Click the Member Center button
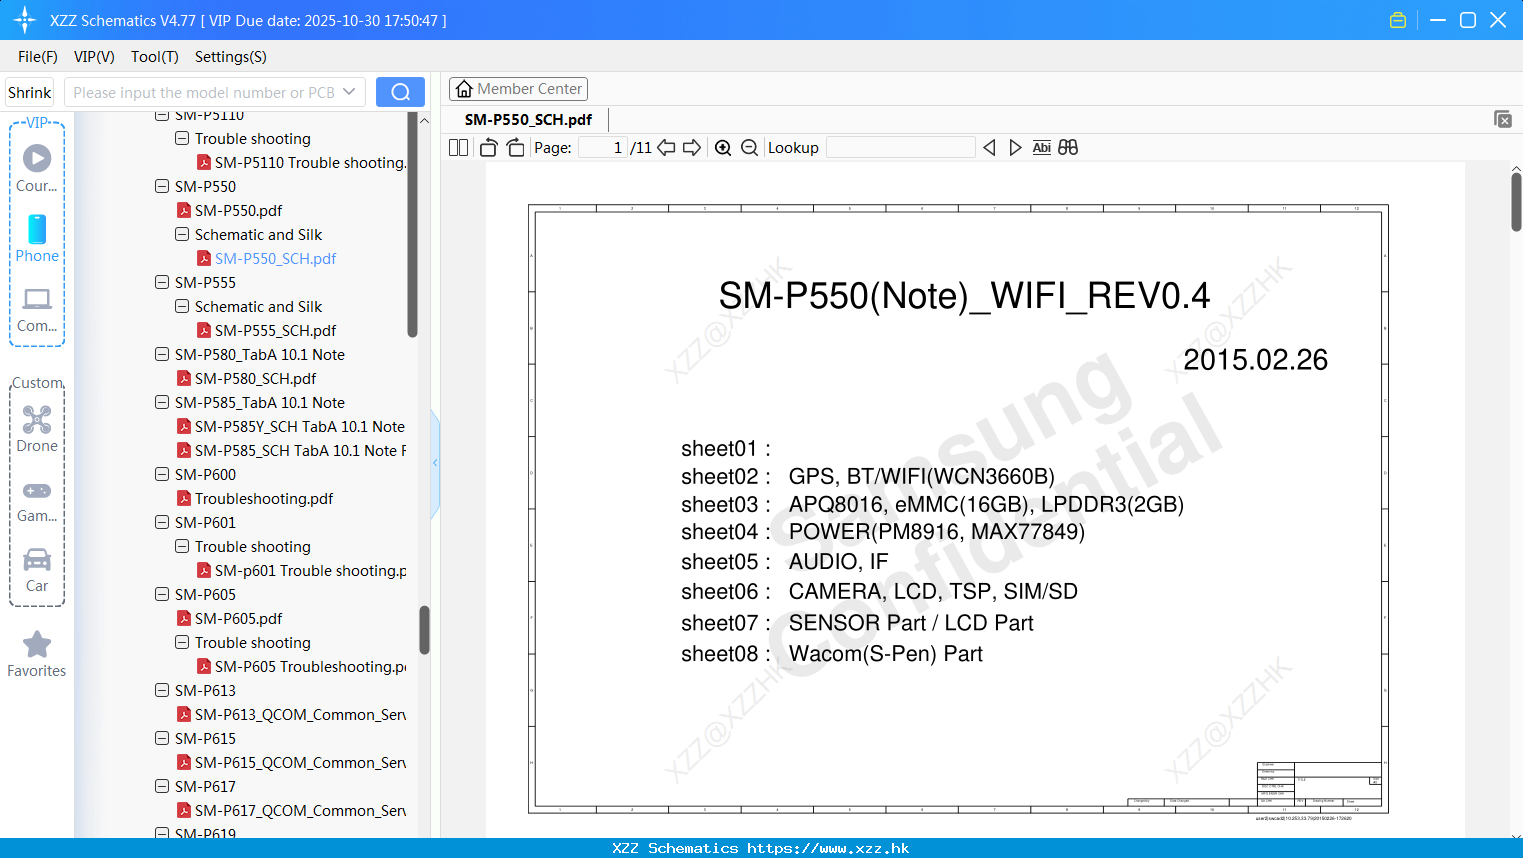Screen dimensions: 1523x858 [518, 89]
